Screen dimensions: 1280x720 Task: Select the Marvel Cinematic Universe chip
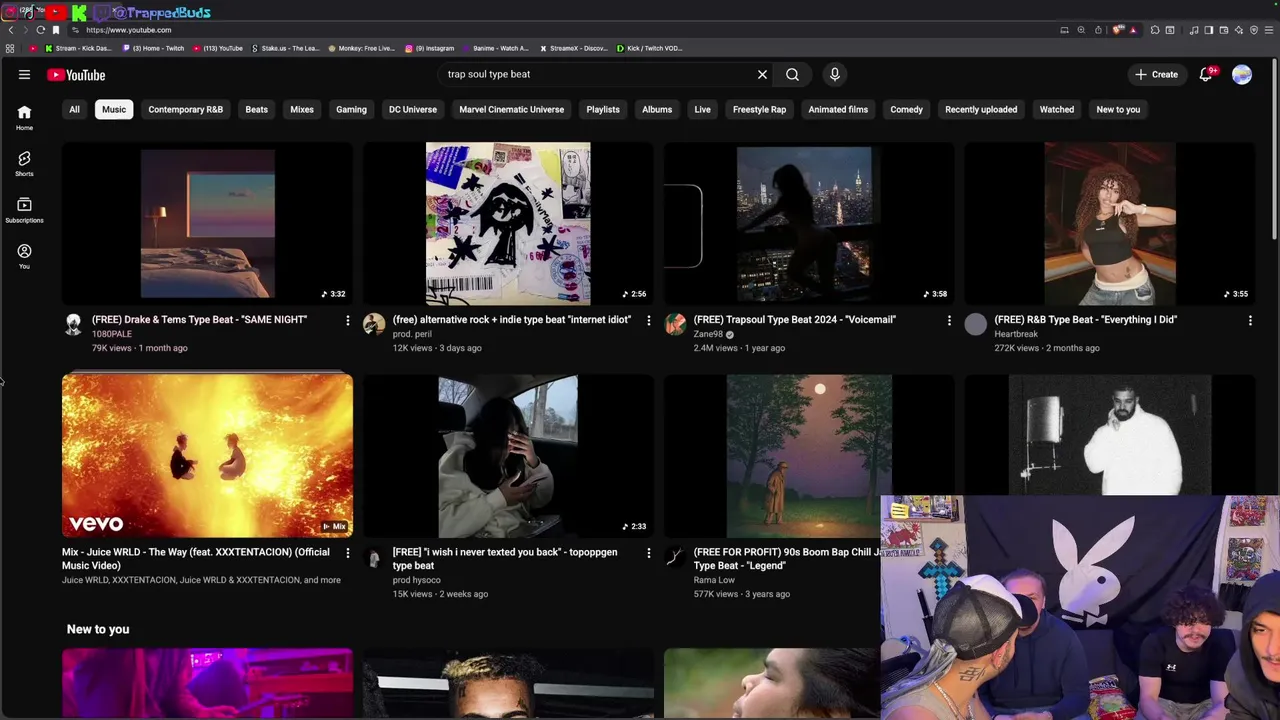(511, 109)
